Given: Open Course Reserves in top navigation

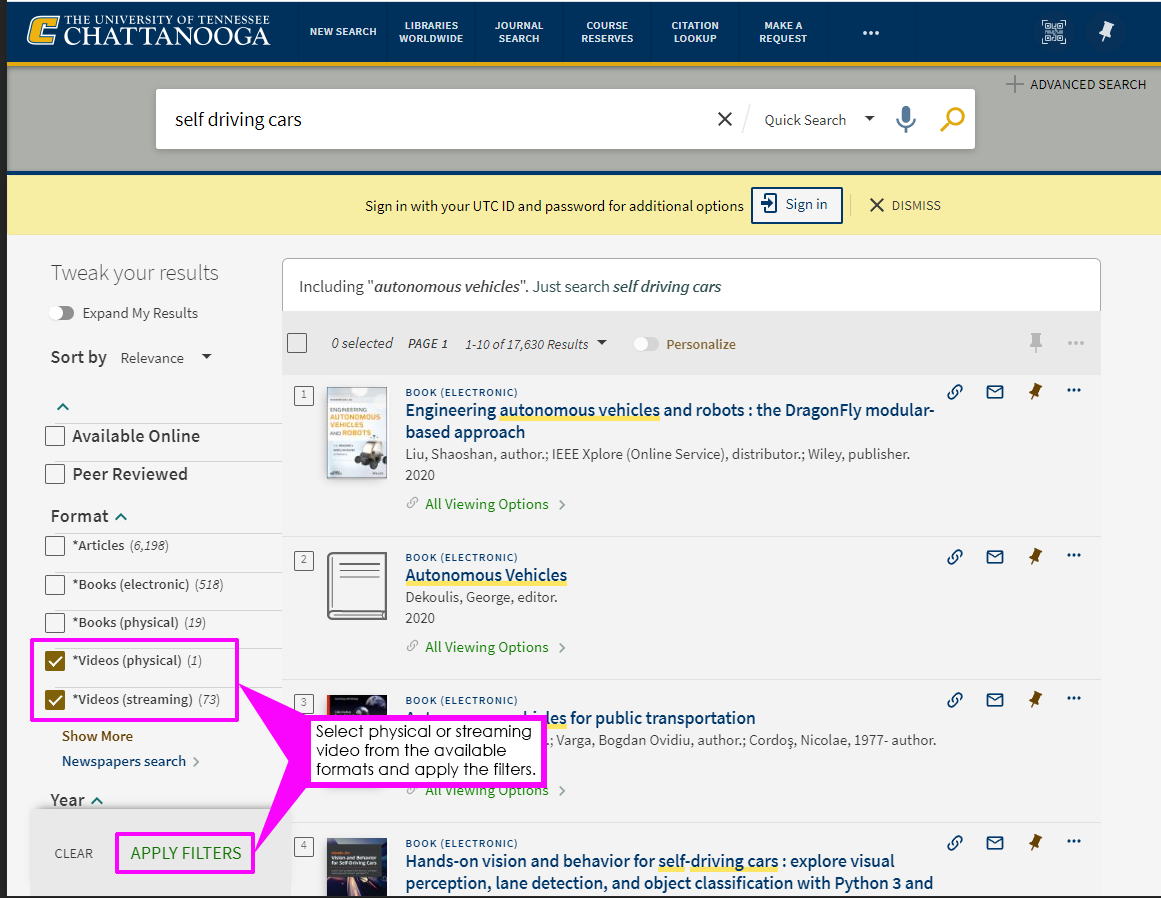Looking at the screenshot, I should (607, 32).
